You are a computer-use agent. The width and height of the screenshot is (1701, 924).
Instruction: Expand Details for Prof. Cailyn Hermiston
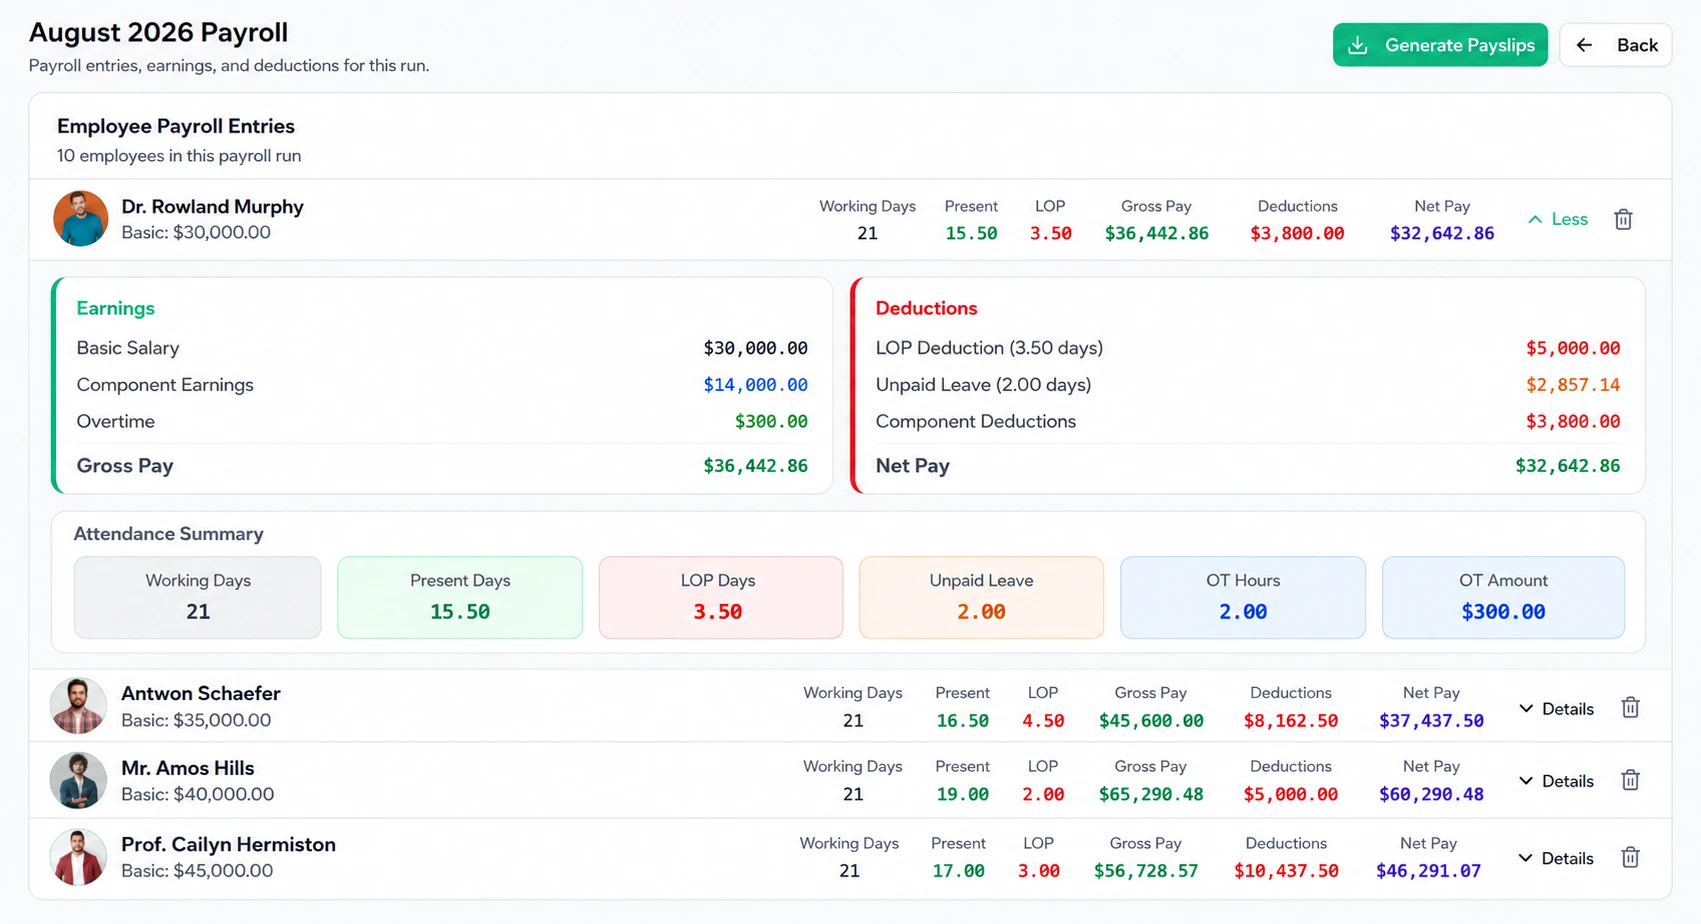(1556, 858)
